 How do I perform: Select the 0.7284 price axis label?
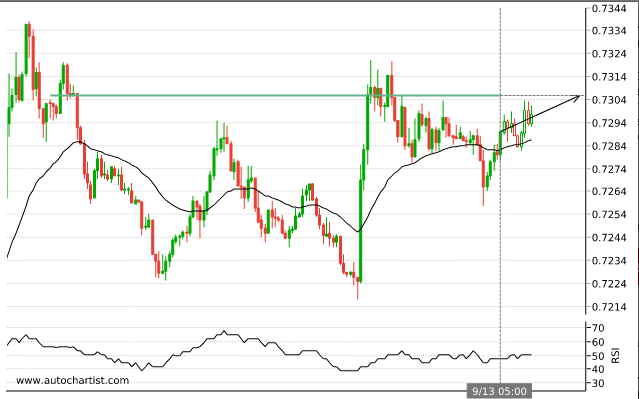coord(609,146)
